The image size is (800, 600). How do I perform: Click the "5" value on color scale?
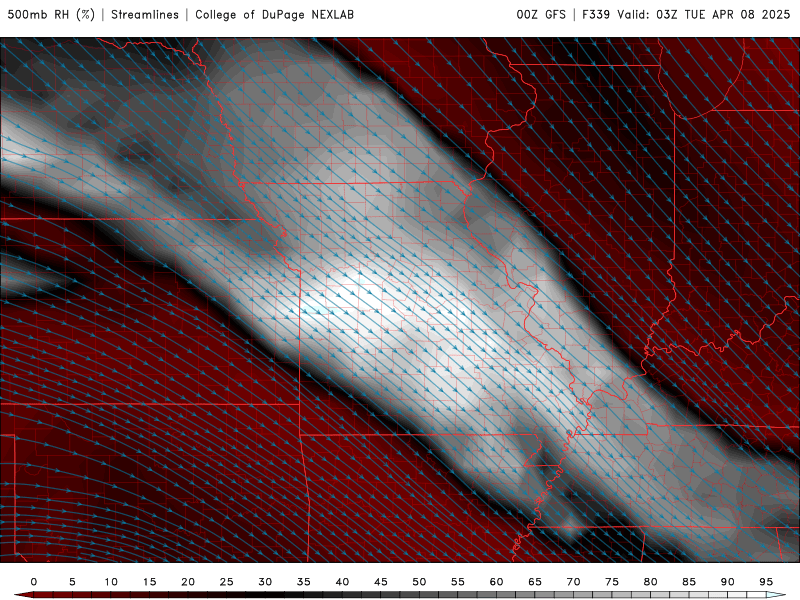pos(72,582)
